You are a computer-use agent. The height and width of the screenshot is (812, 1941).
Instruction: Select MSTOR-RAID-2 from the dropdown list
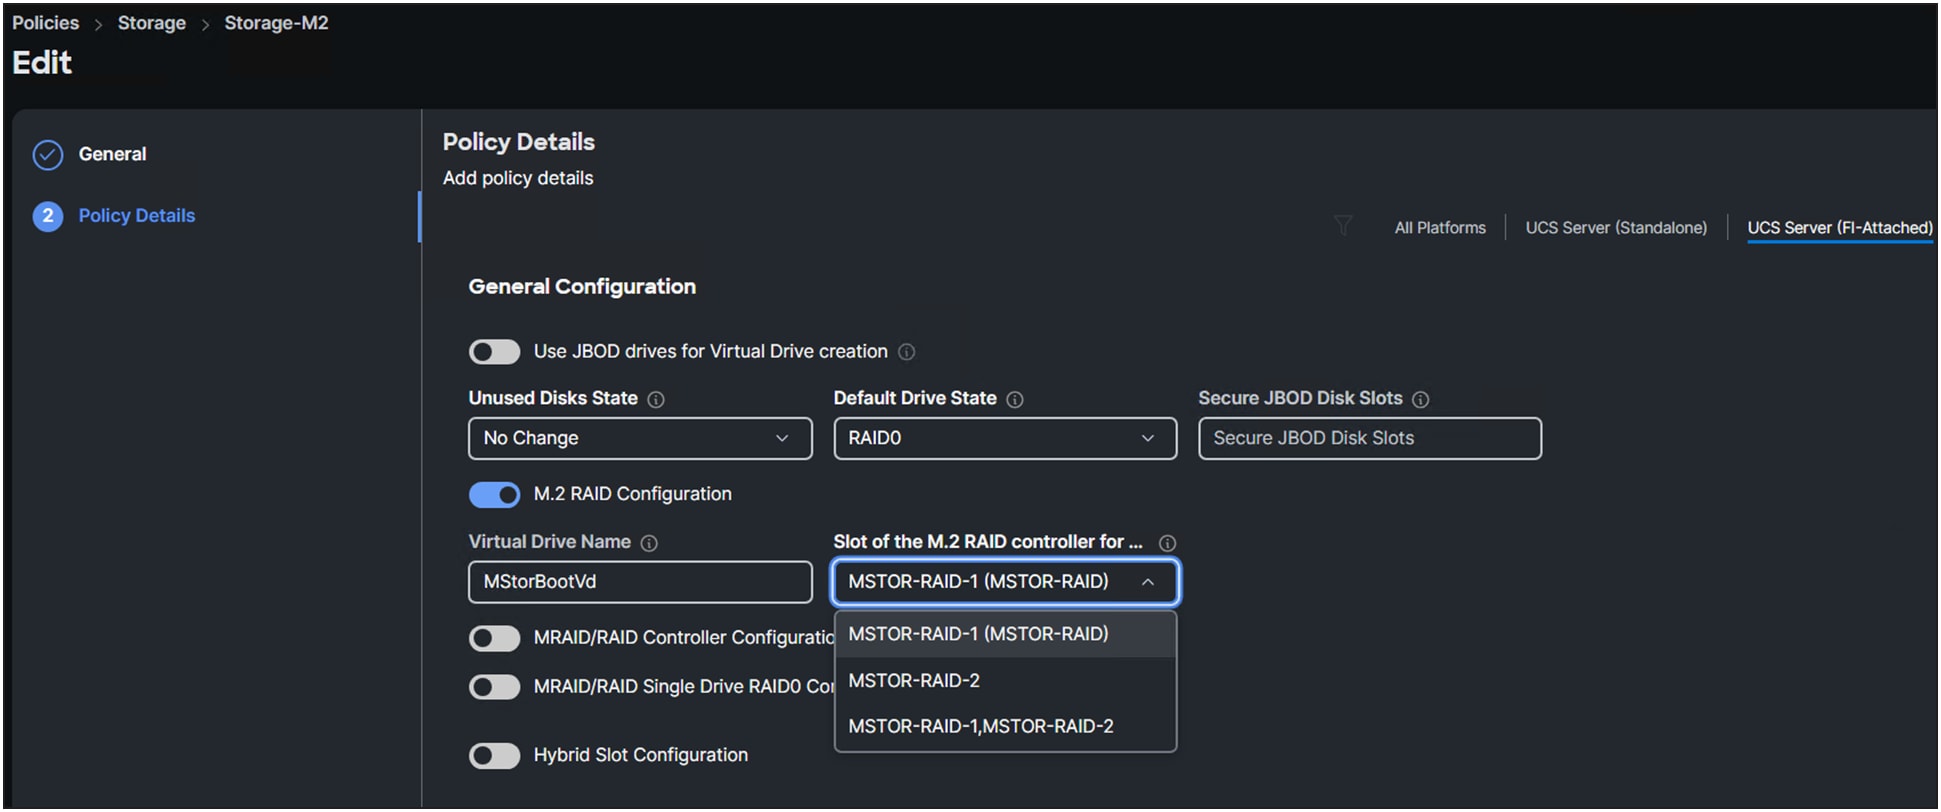(x=914, y=681)
